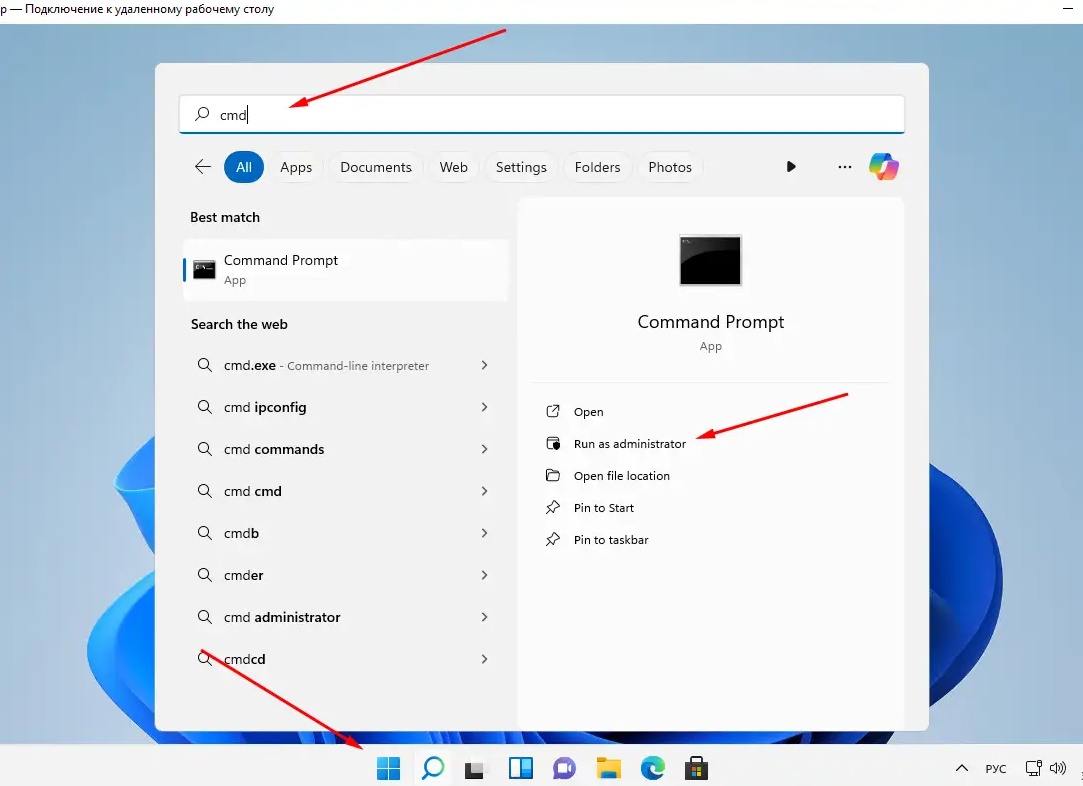
Task: Open Microsoft Store from the taskbar
Action: (x=696, y=768)
